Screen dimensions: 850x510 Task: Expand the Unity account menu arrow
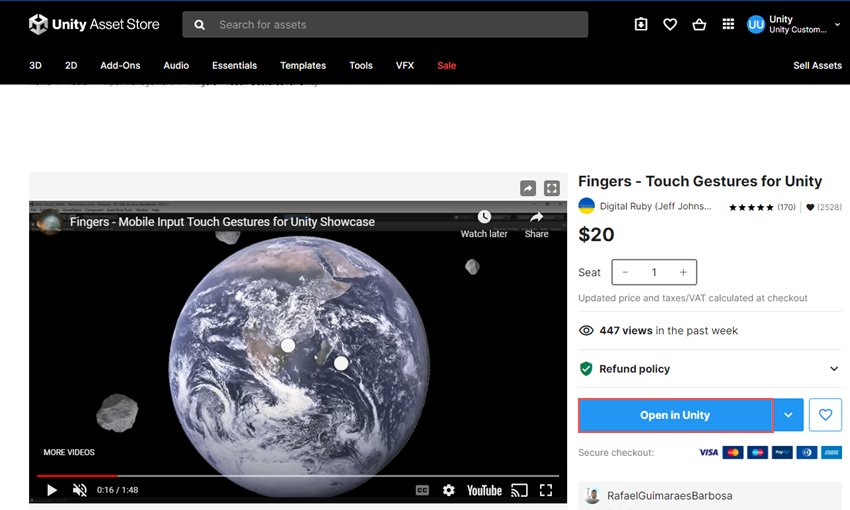click(838, 24)
